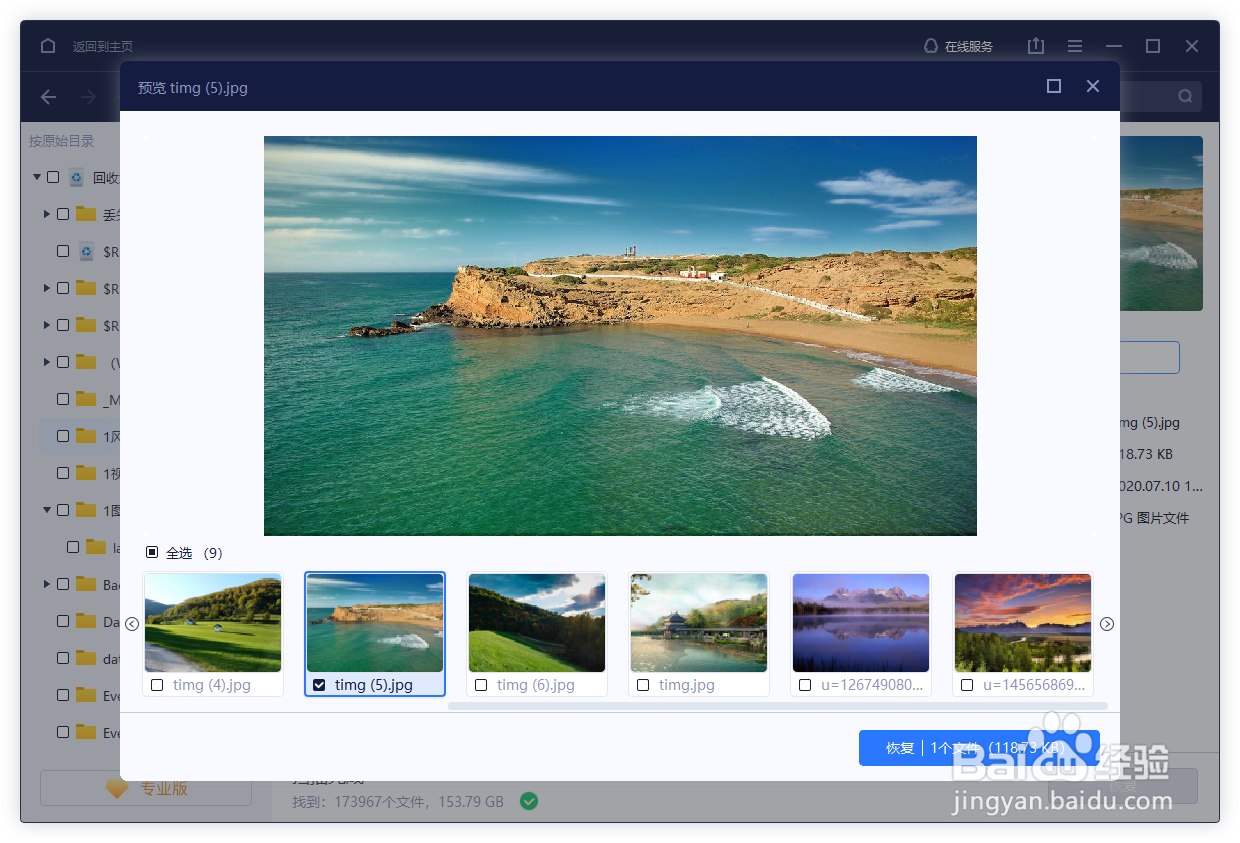Select the u=145656869 sunset thumbnail
This screenshot has width=1240, height=843.
(x=1023, y=623)
